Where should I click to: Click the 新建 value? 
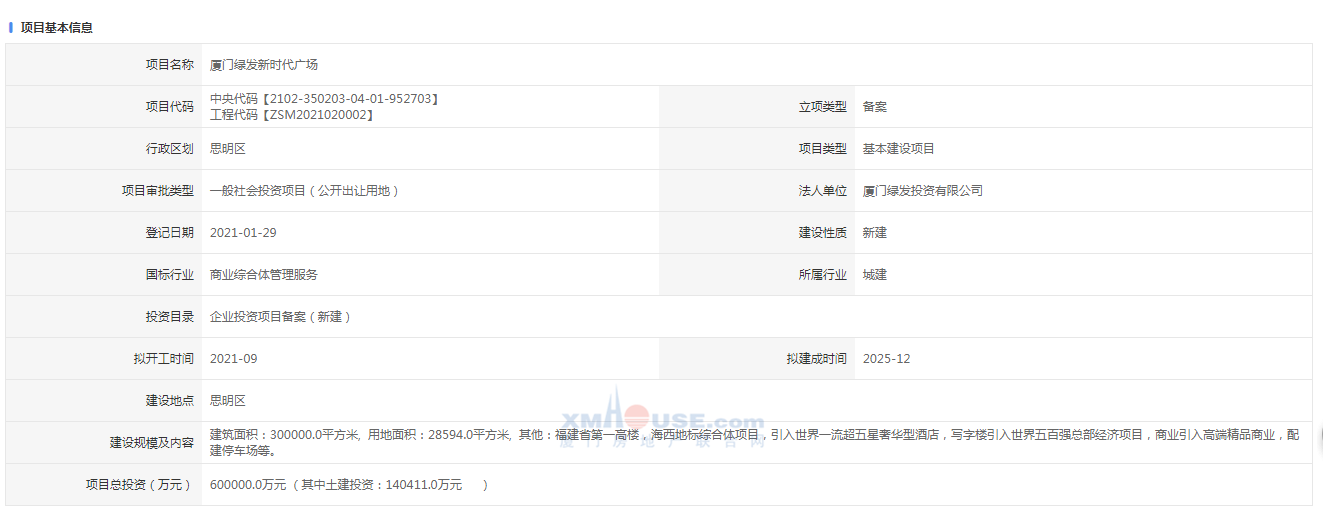point(875,232)
